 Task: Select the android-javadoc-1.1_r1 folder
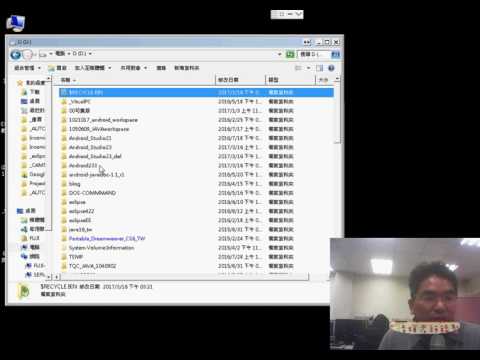pyautogui.click(x=96, y=175)
